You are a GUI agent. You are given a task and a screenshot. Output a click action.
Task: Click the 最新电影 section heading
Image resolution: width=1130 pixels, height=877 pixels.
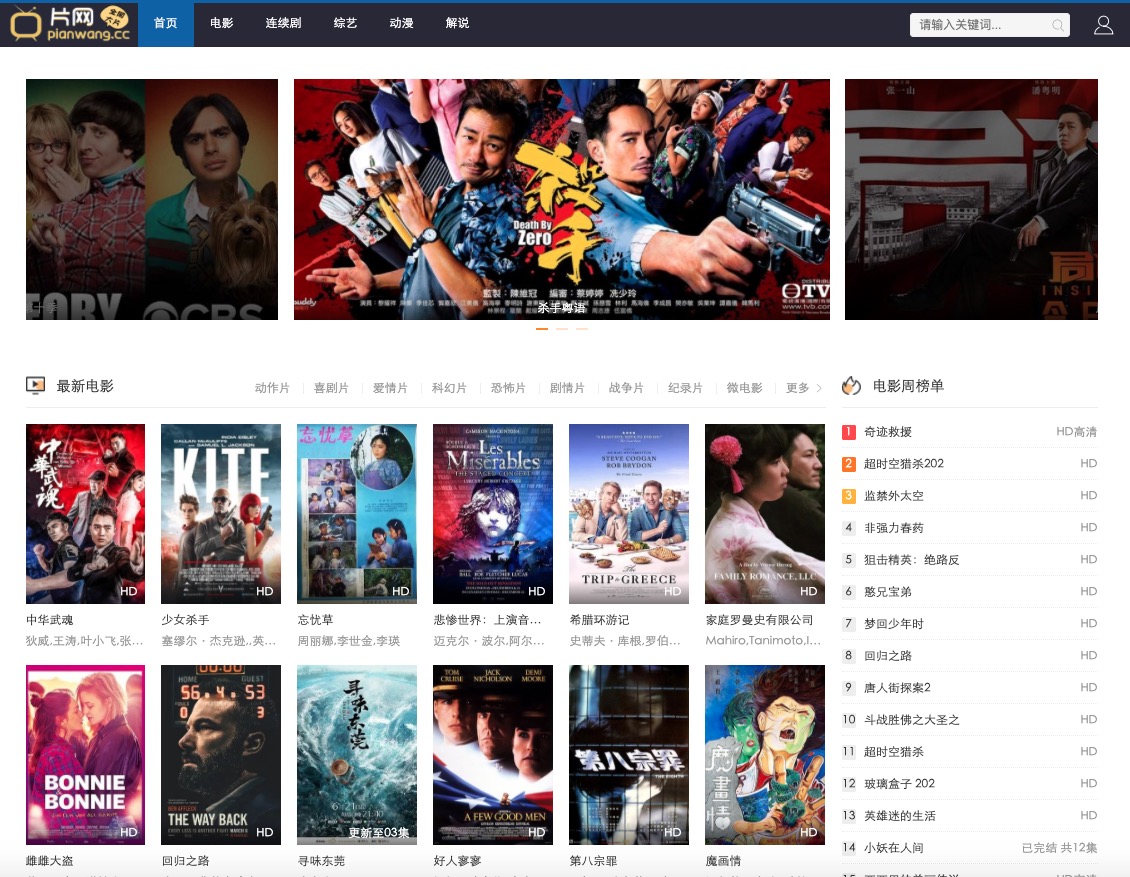(x=85, y=386)
